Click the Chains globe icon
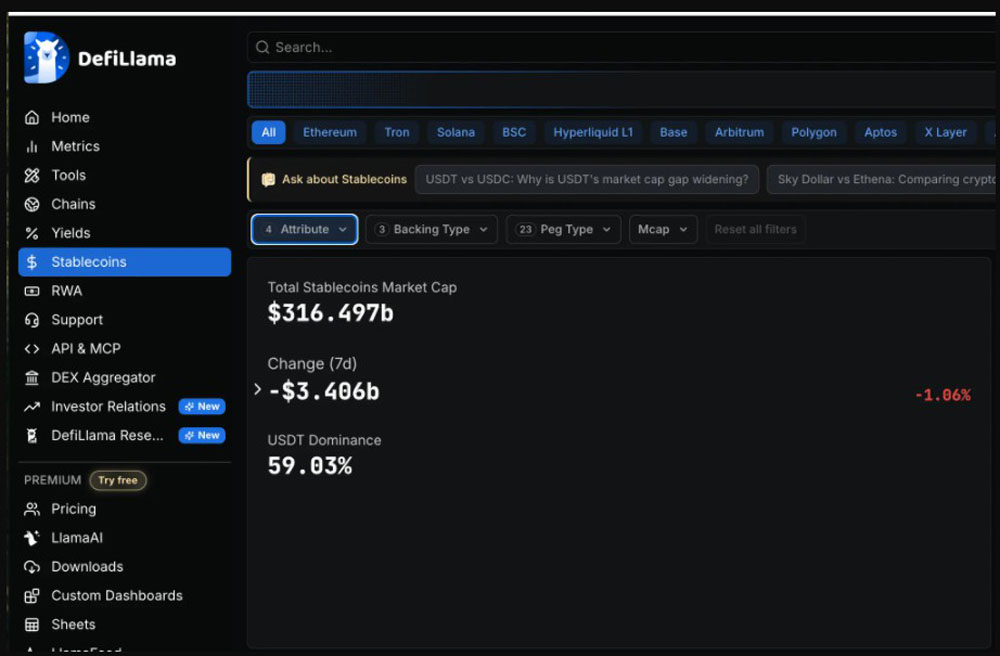The width and height of the screenshot is (1000, 656). pyautogui.click(x=32, y=204)
